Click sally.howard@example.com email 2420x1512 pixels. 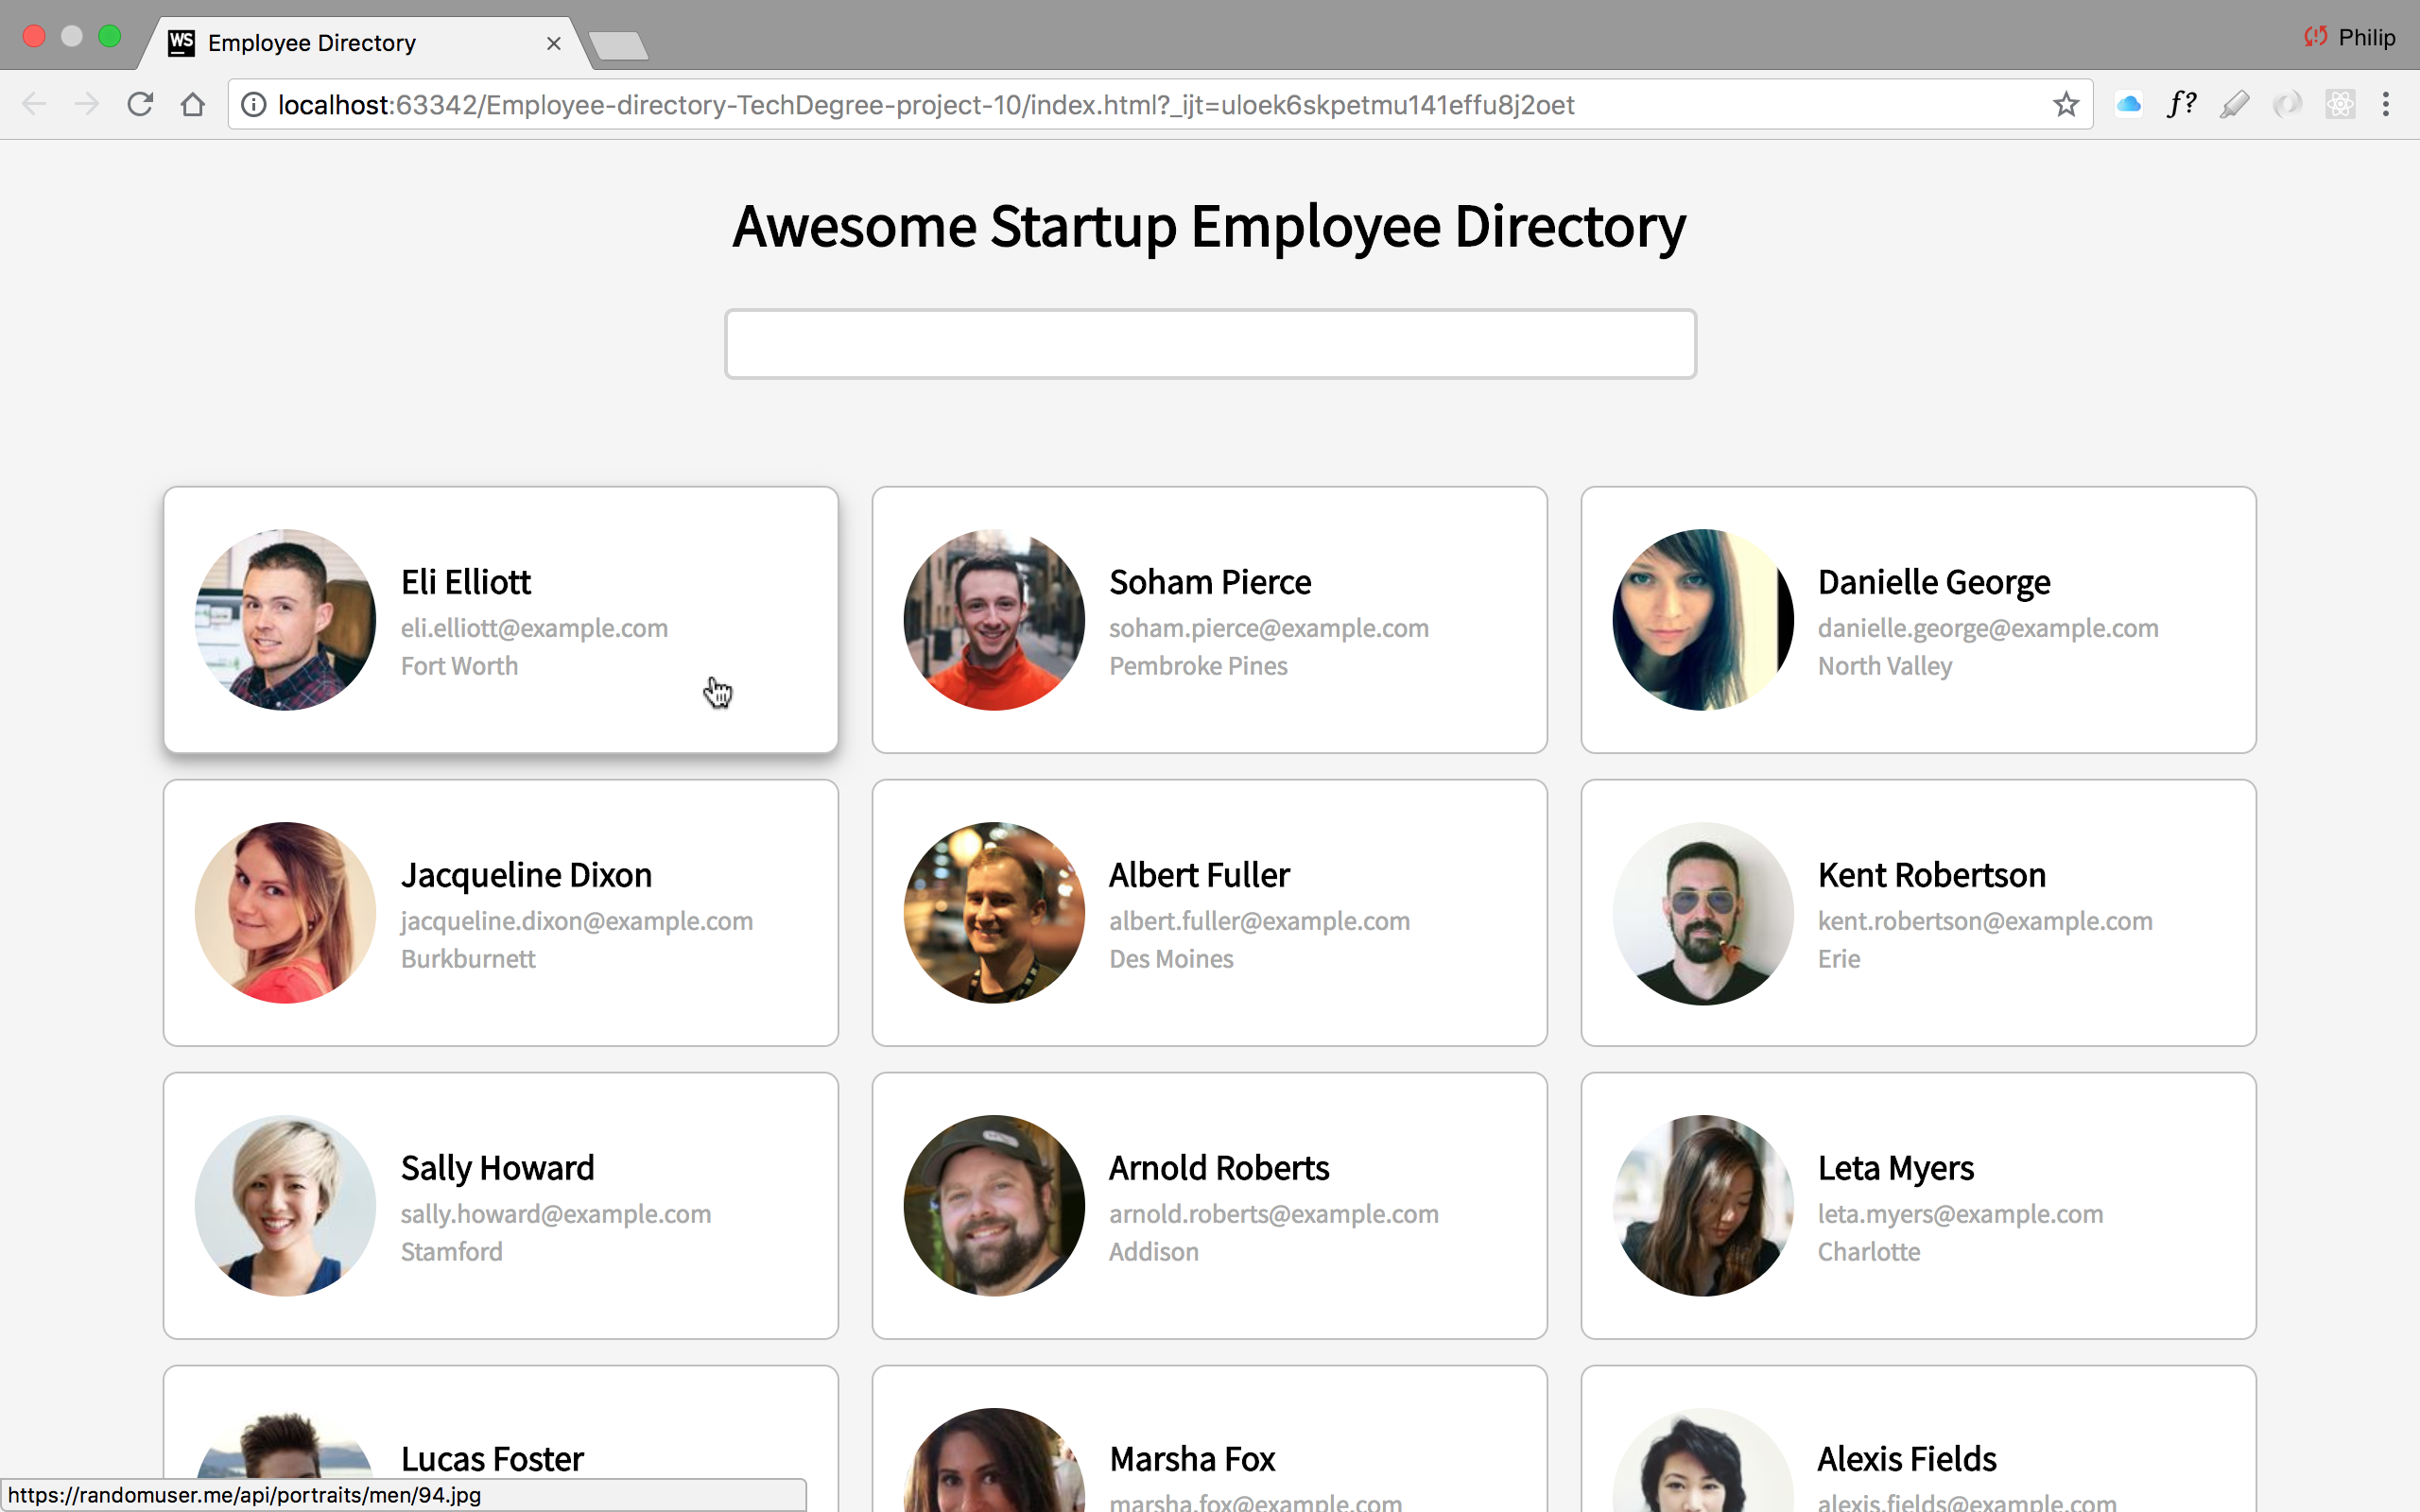[x=556, y=1214]
